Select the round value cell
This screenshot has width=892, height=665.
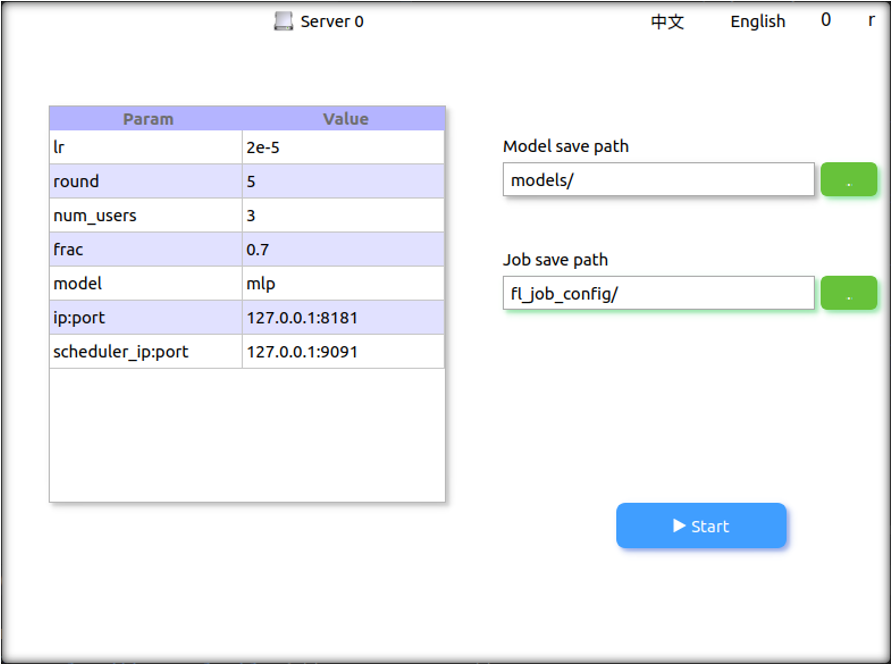pyautogui.click(x=343, y=182)
